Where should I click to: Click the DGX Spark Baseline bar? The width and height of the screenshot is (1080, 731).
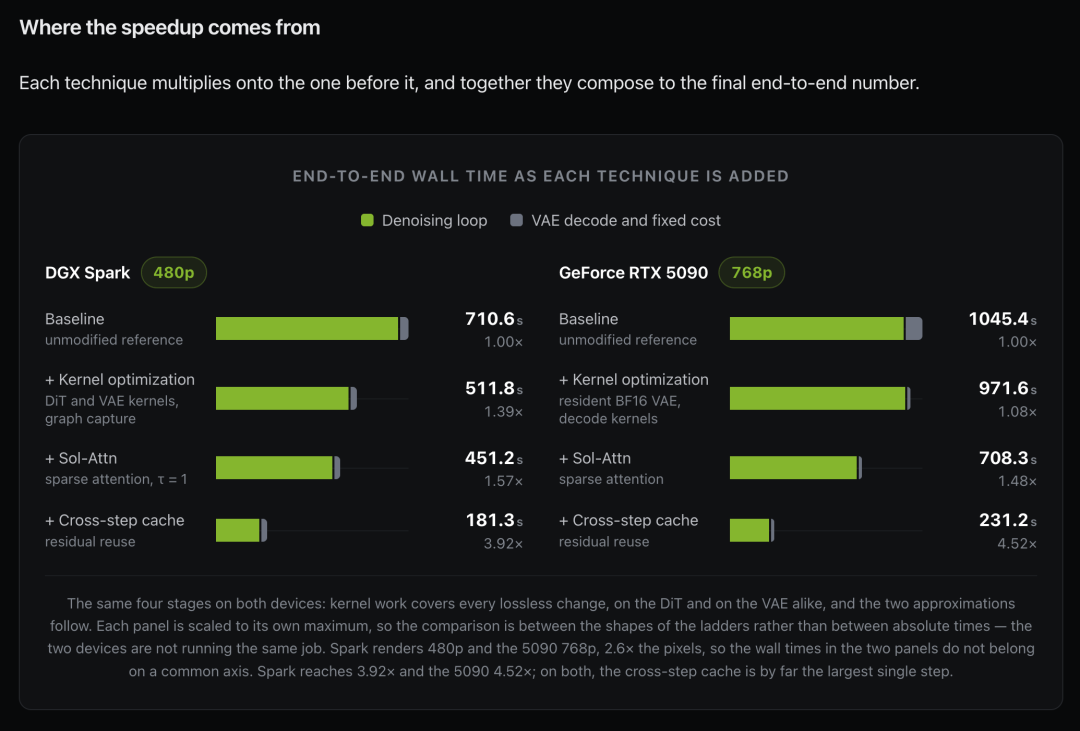click(x=312, y=329)
